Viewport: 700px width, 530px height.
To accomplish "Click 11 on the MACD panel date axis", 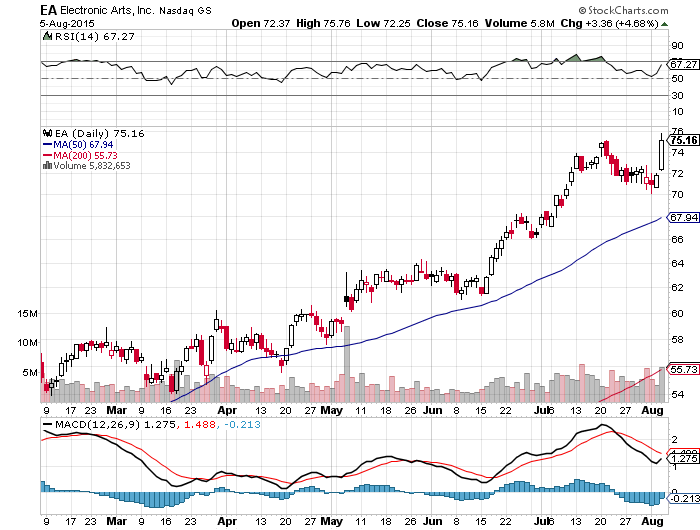I will [361, 522].
